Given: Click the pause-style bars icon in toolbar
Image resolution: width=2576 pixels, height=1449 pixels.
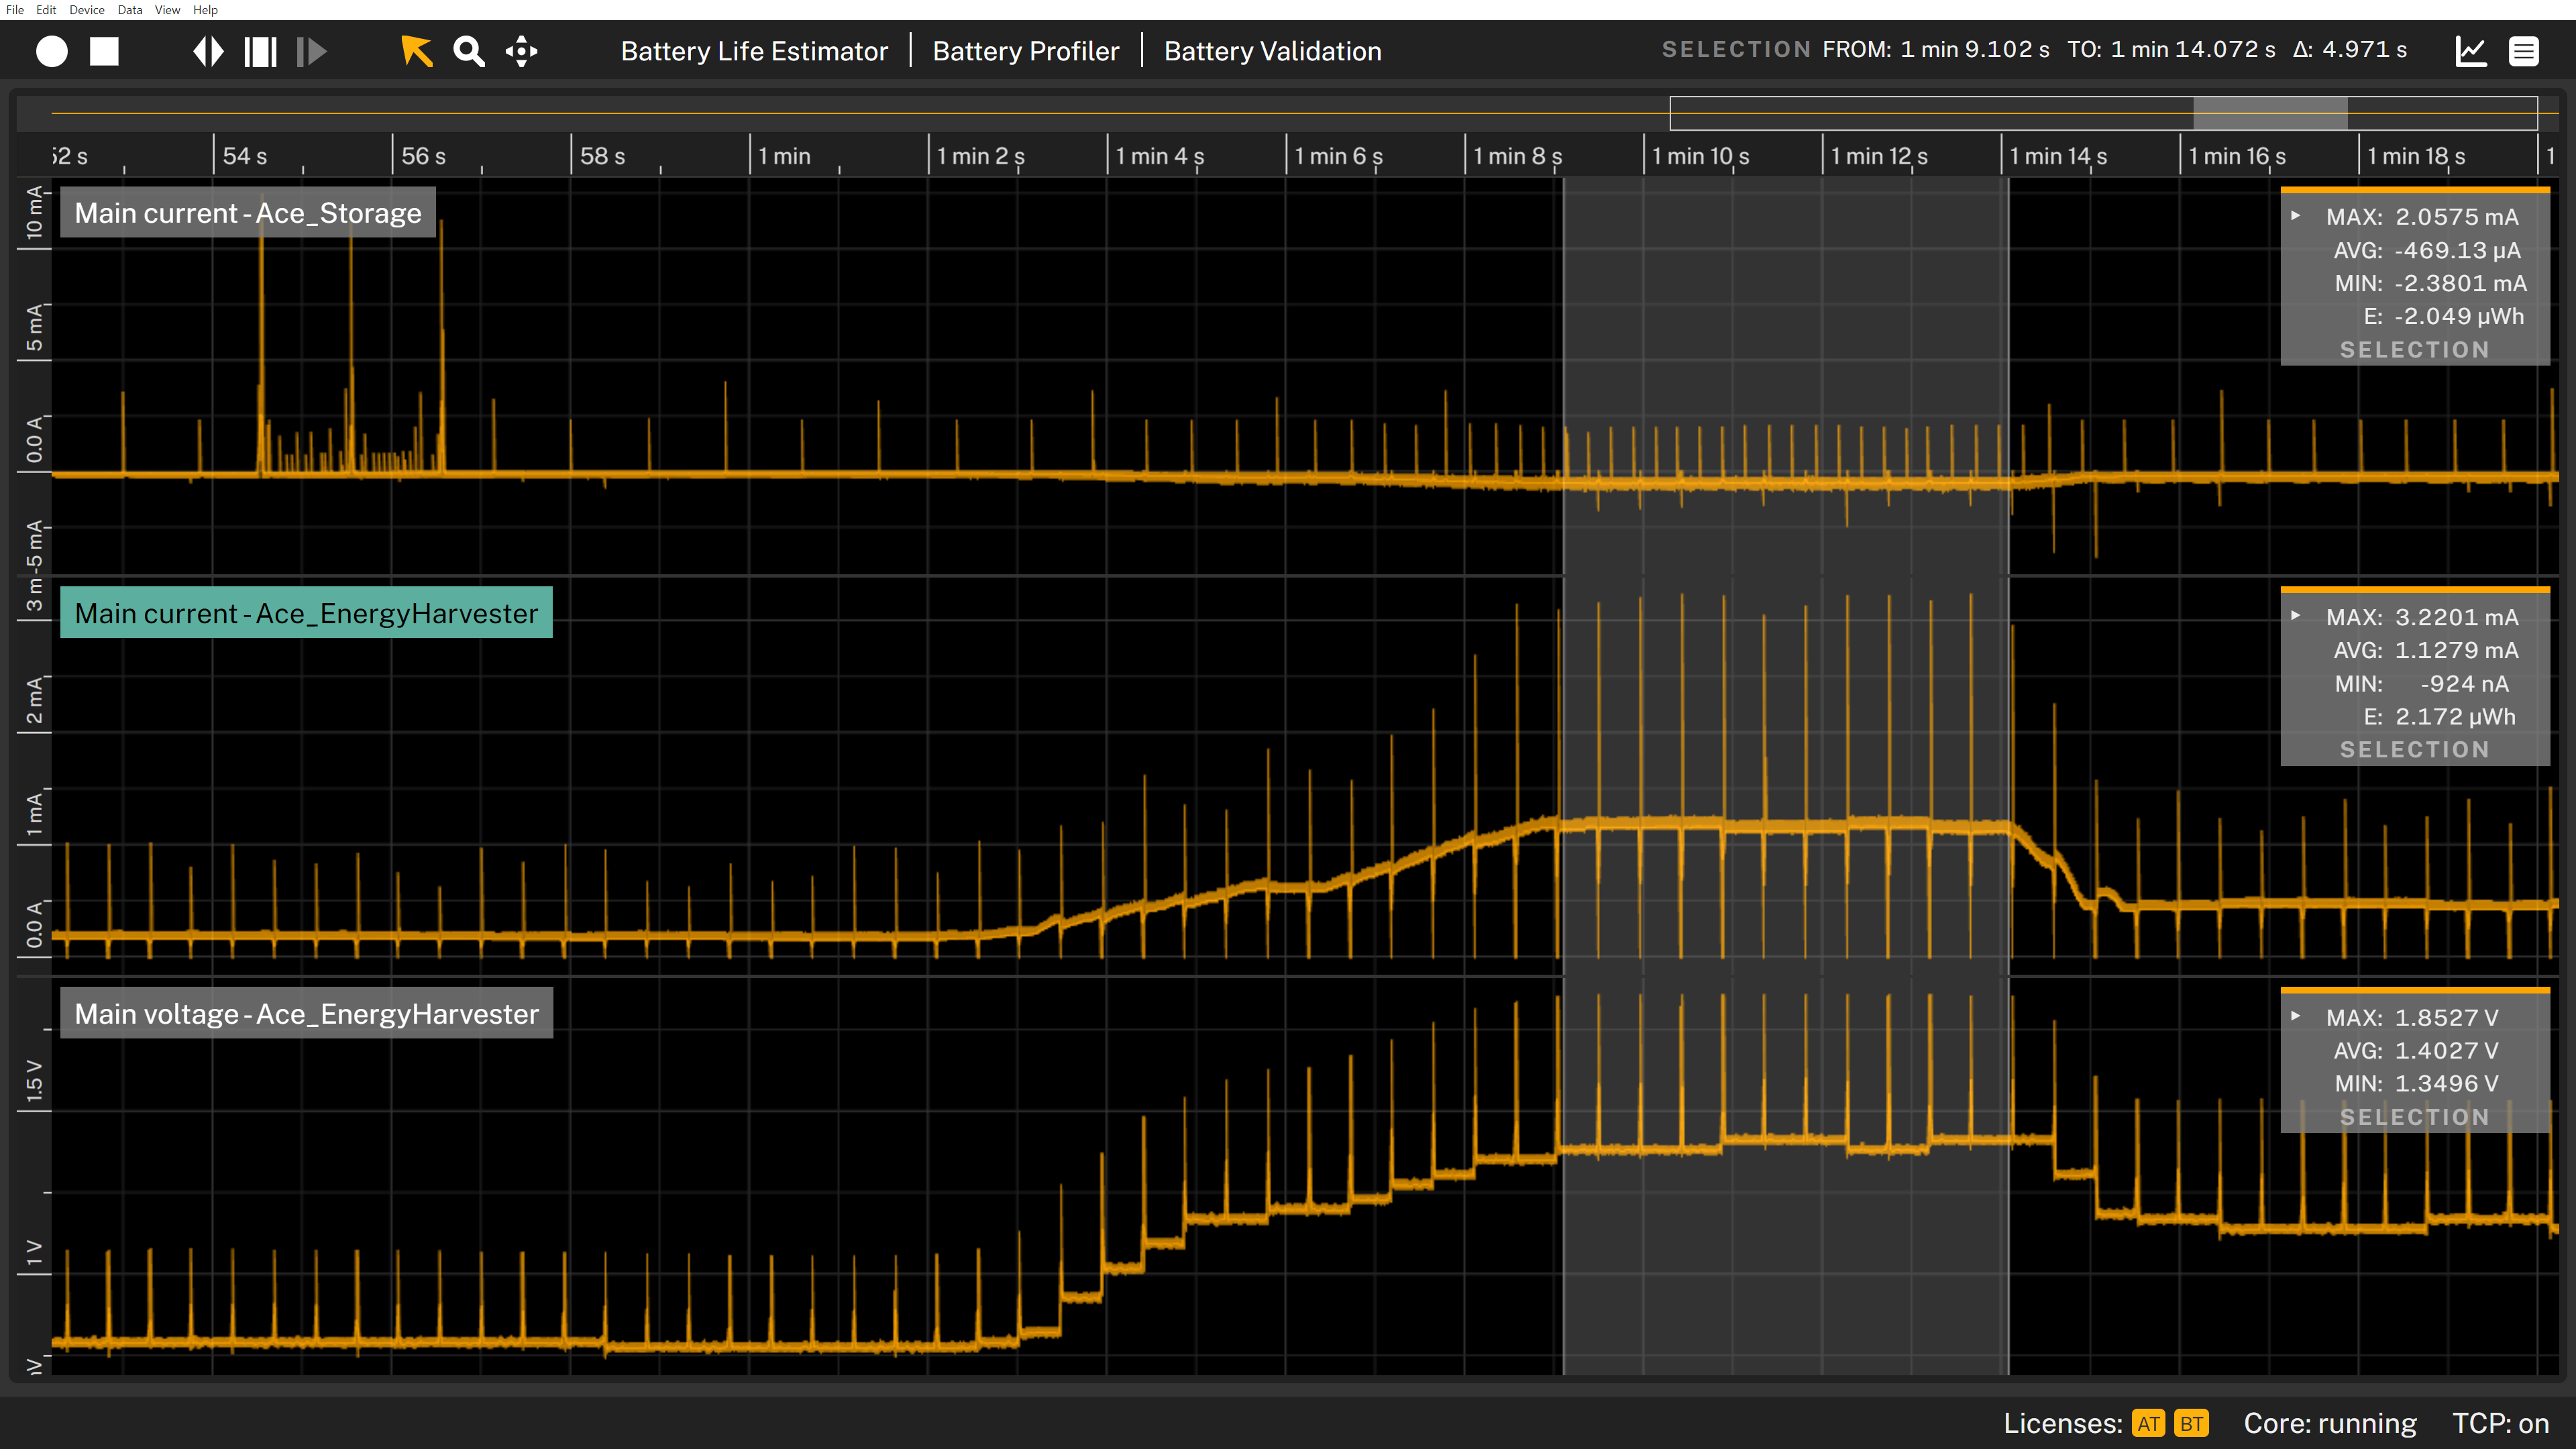Looking at the screenshot, I should [x=260, y=51].
